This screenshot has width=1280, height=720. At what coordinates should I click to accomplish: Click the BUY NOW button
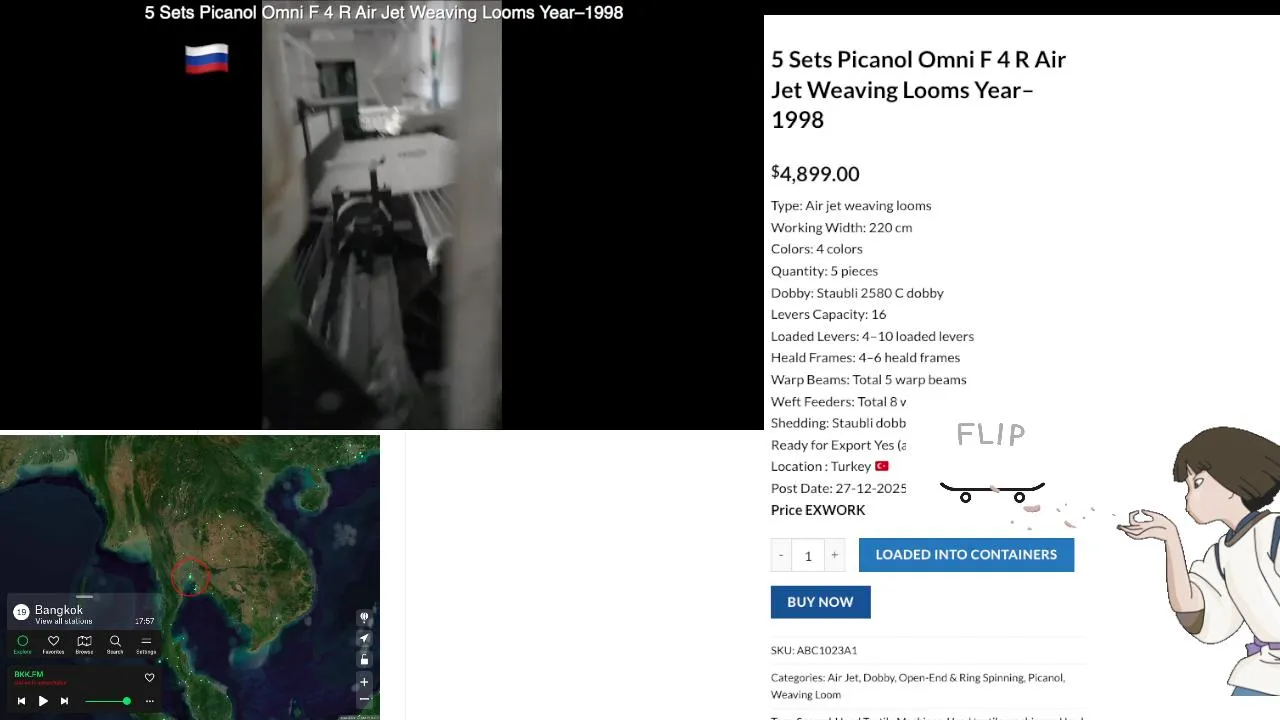(x=820, y=602)
